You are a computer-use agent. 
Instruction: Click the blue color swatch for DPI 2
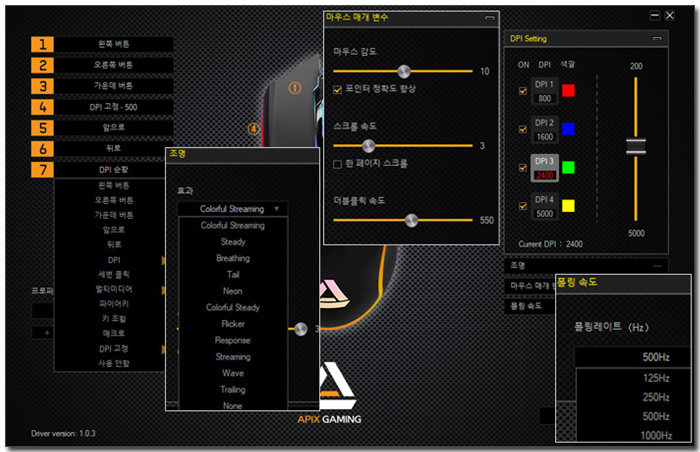tap(570, 129)
